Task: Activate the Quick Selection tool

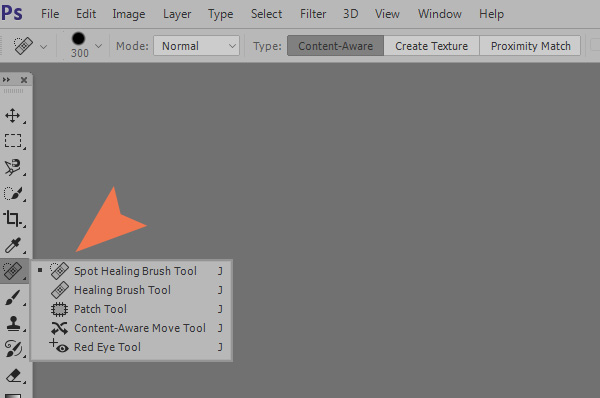Action: point(13,193)
